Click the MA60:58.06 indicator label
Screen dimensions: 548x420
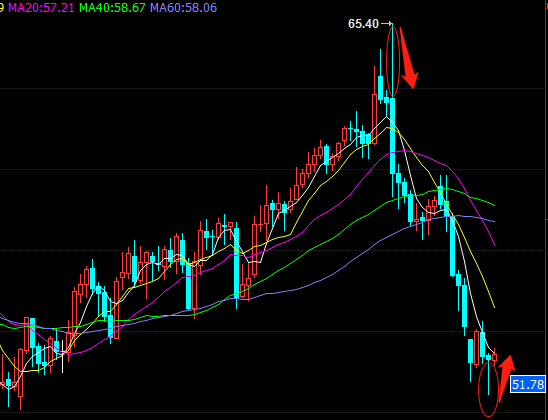(x=183, y=8)
